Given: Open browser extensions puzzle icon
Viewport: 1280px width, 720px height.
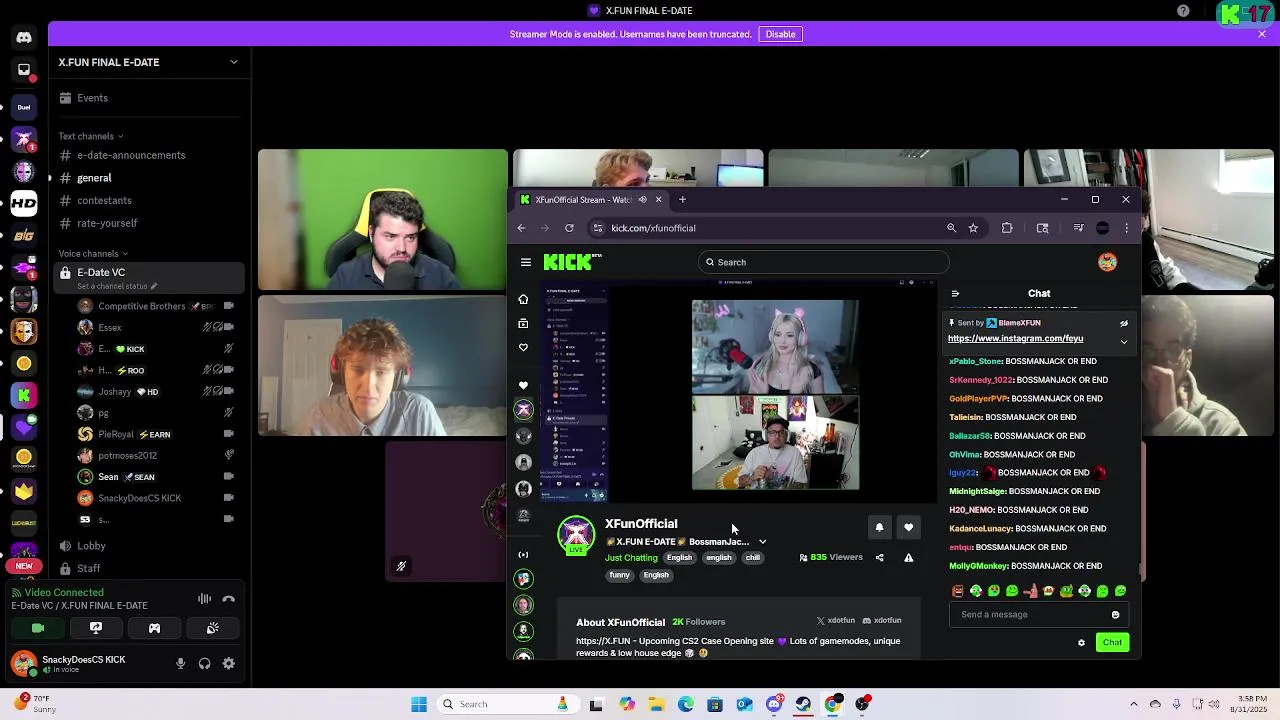Looking at the screenshot, I should 1007,228.
